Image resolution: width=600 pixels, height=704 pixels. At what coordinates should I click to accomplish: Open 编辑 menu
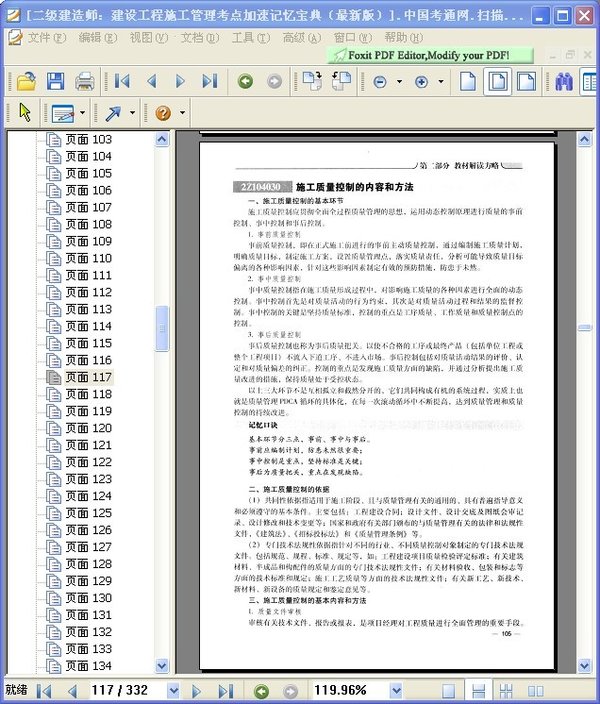(98, 38)
